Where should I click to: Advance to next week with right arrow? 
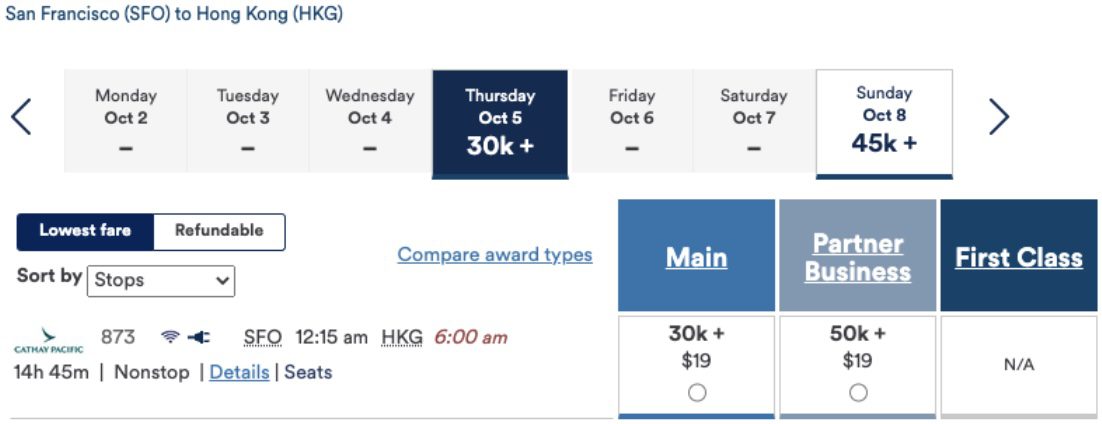pyautogui.click(x=999, y=117)
